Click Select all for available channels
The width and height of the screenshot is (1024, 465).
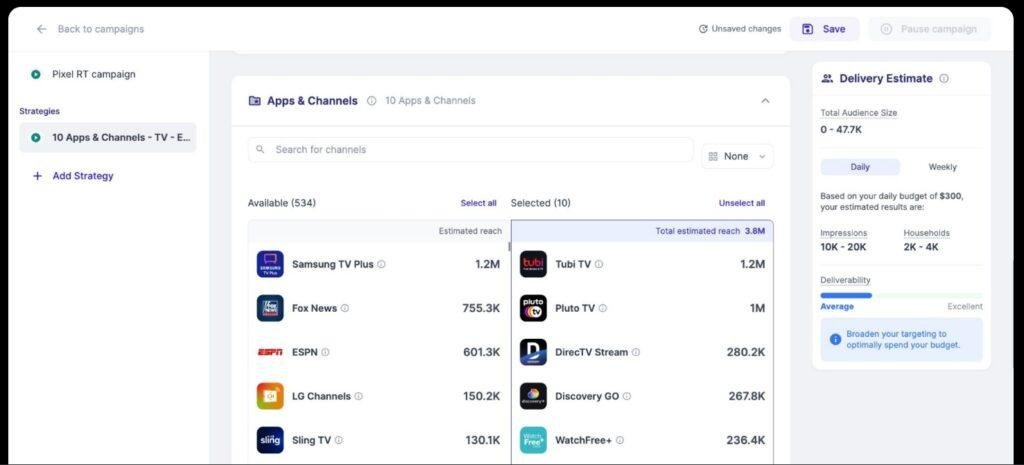[x=478, y=203]
